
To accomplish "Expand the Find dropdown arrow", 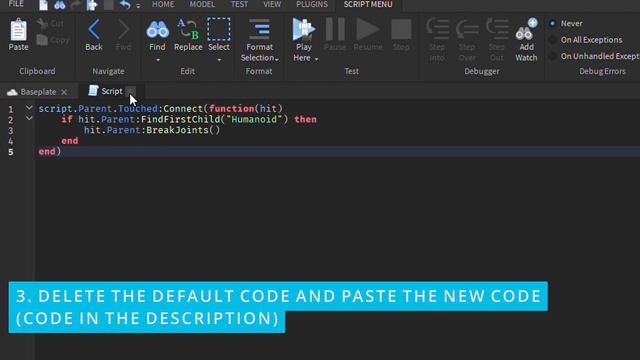I will (x=158, y=60).
